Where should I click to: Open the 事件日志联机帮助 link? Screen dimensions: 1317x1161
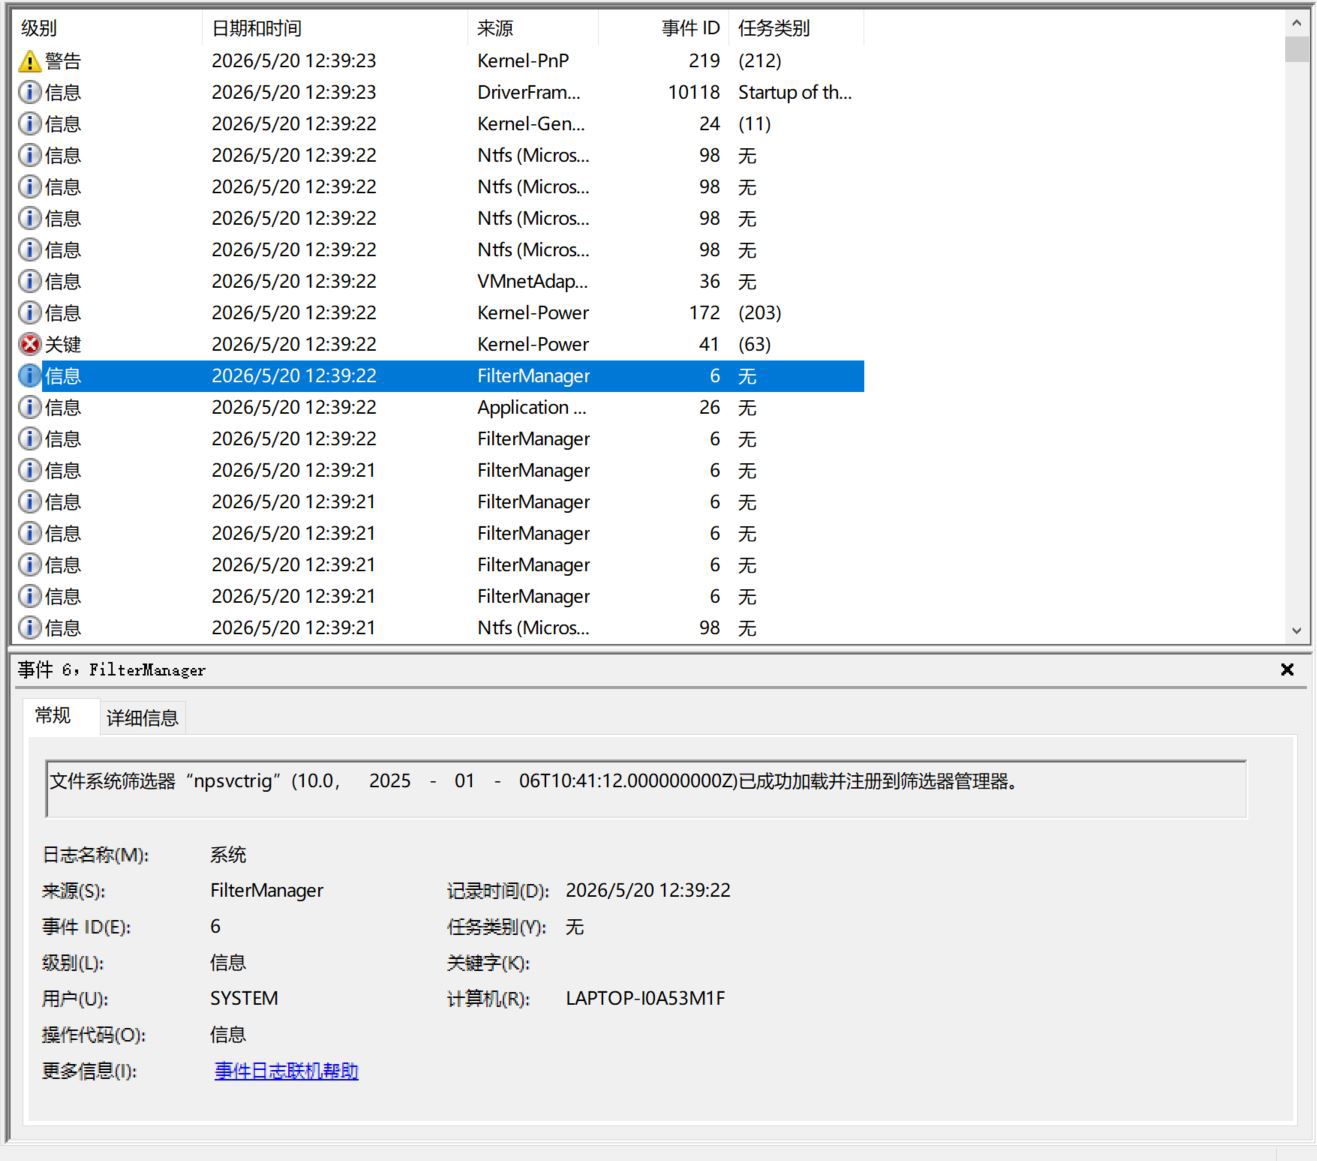[x=286, y=1071]
